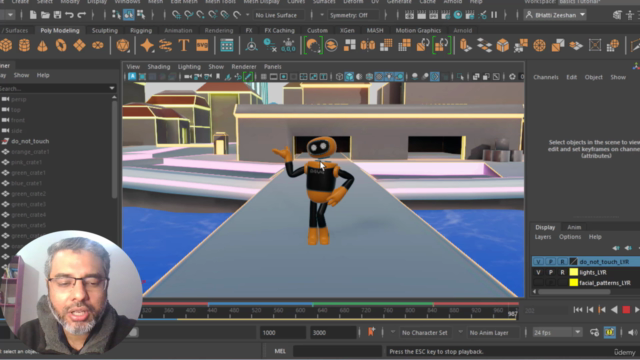Image resolution: width=640 pixels, height=360 pixels.
Task: Create a polygon plane from the shelf
Action: 79,45
